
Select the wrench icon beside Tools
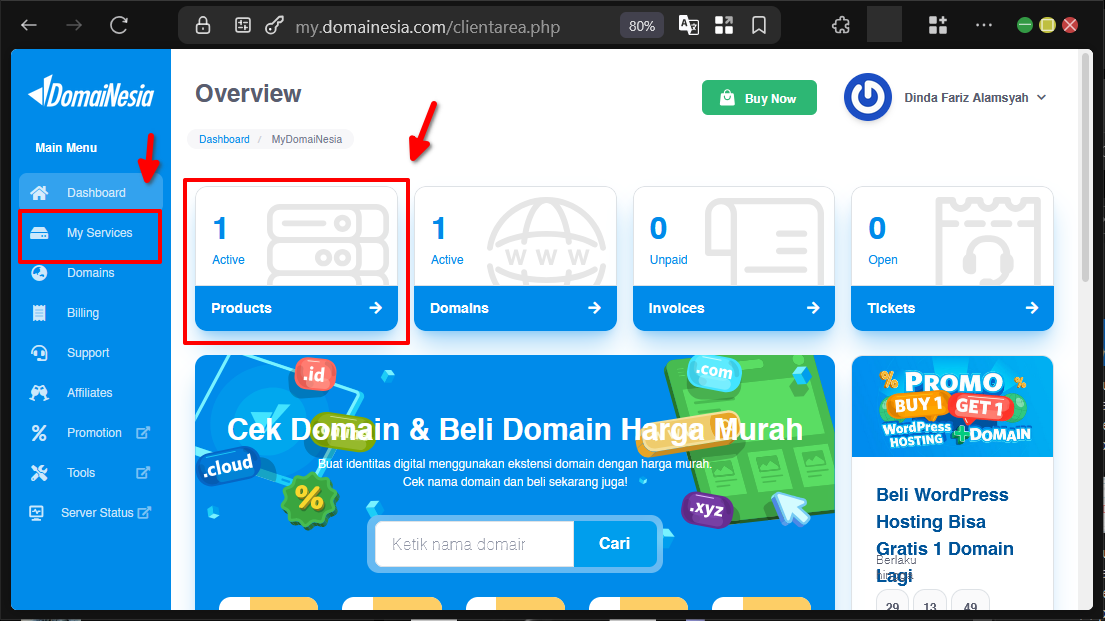coord(37,472)
